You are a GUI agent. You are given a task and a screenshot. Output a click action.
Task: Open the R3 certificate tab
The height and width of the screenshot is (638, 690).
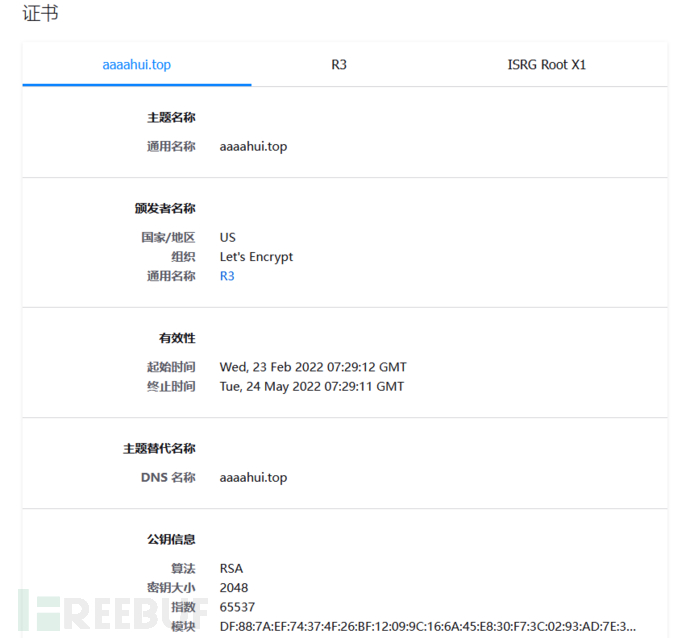(339, 65)
